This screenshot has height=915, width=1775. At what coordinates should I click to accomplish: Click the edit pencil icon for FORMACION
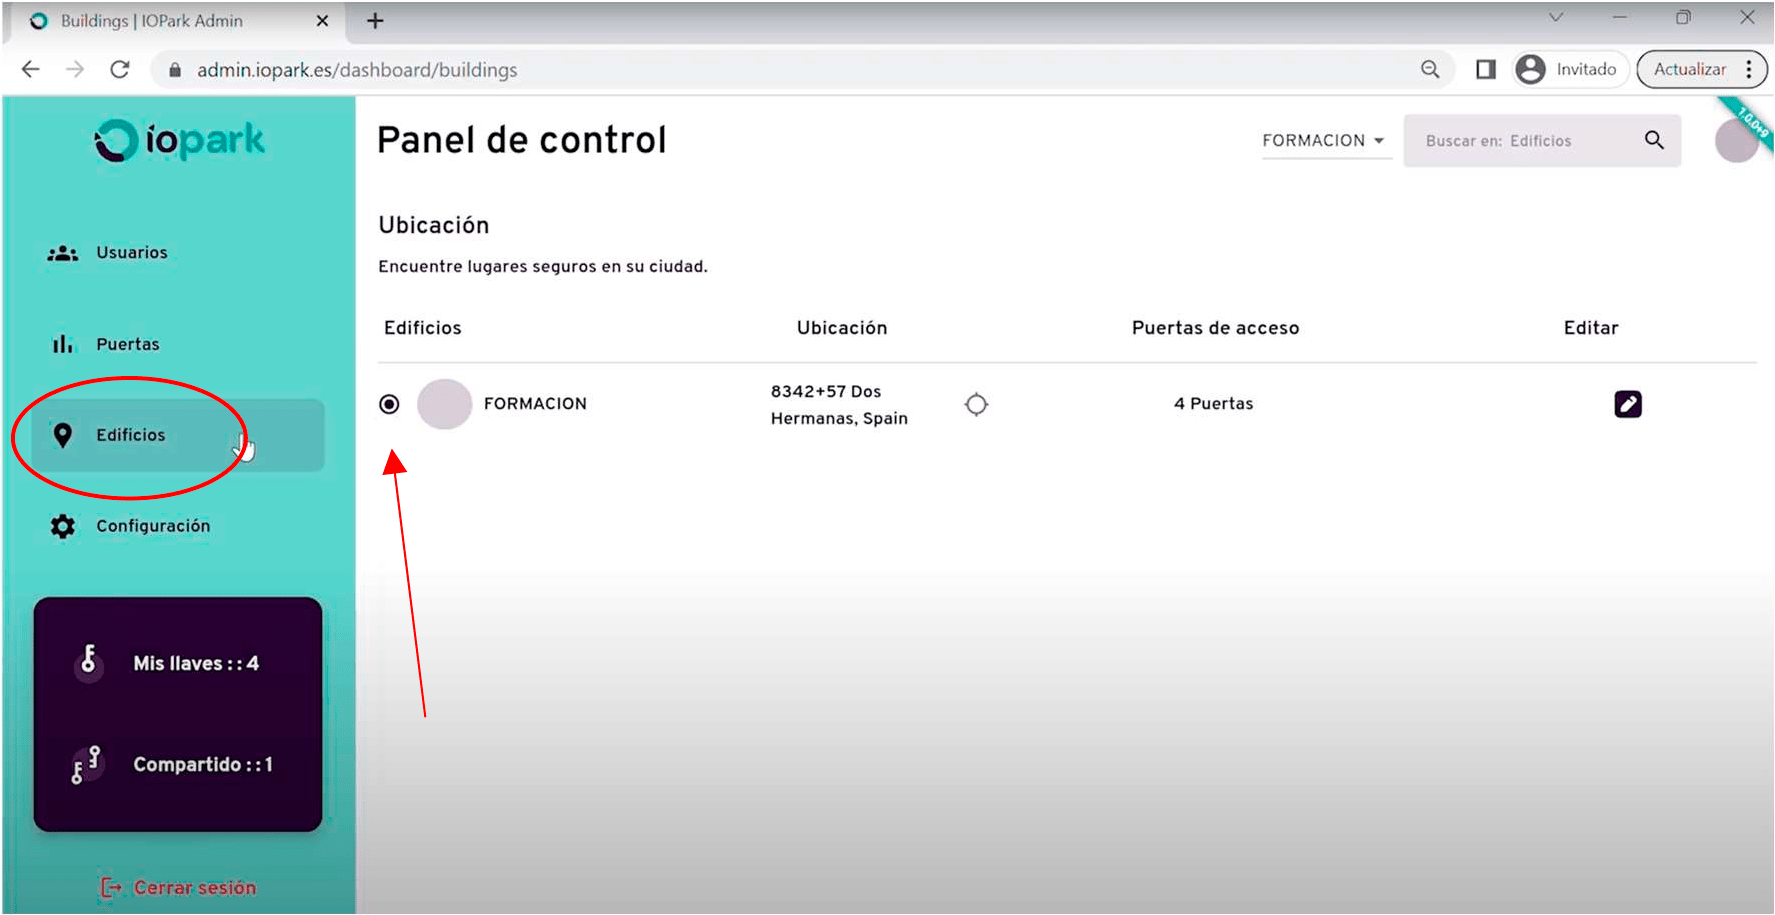[1627, 404]
